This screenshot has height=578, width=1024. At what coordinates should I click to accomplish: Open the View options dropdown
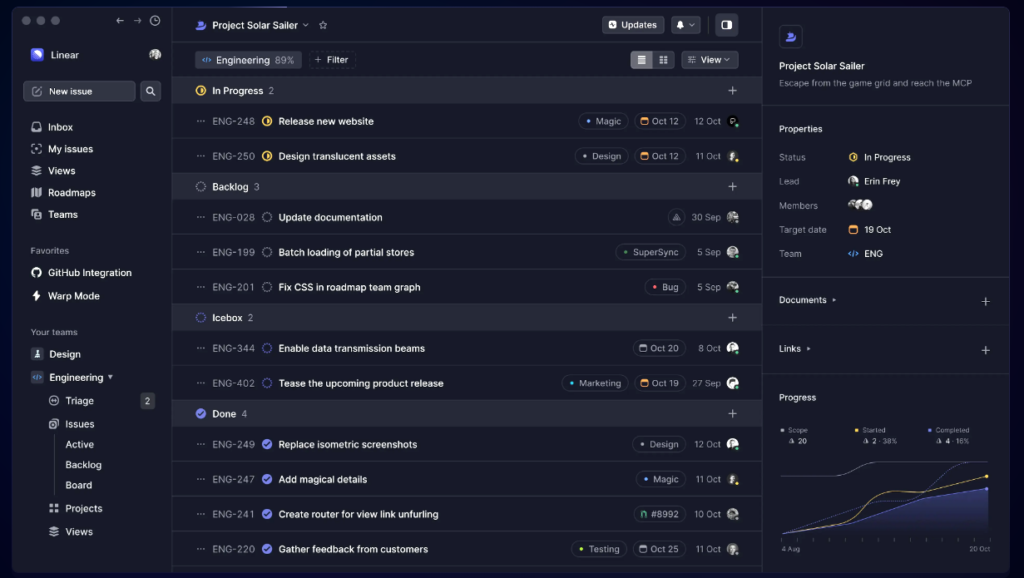coord(709,59)
